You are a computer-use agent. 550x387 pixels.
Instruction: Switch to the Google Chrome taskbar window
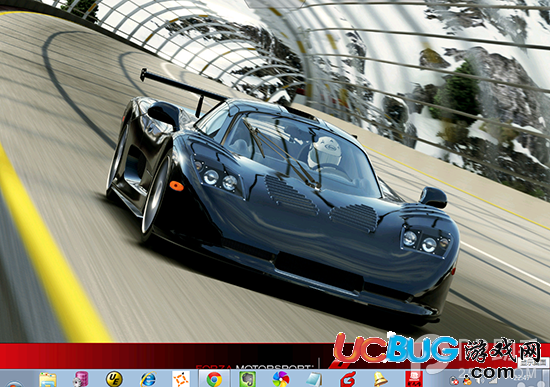pos(214,379)
